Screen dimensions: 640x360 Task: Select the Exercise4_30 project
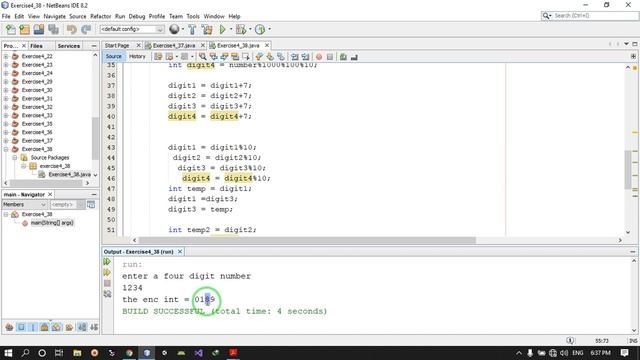pos(37,90)
